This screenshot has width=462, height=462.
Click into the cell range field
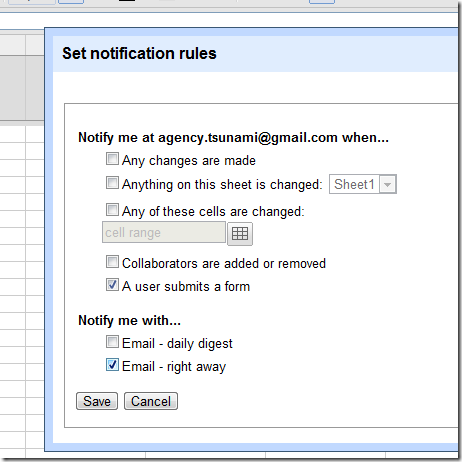164,232
